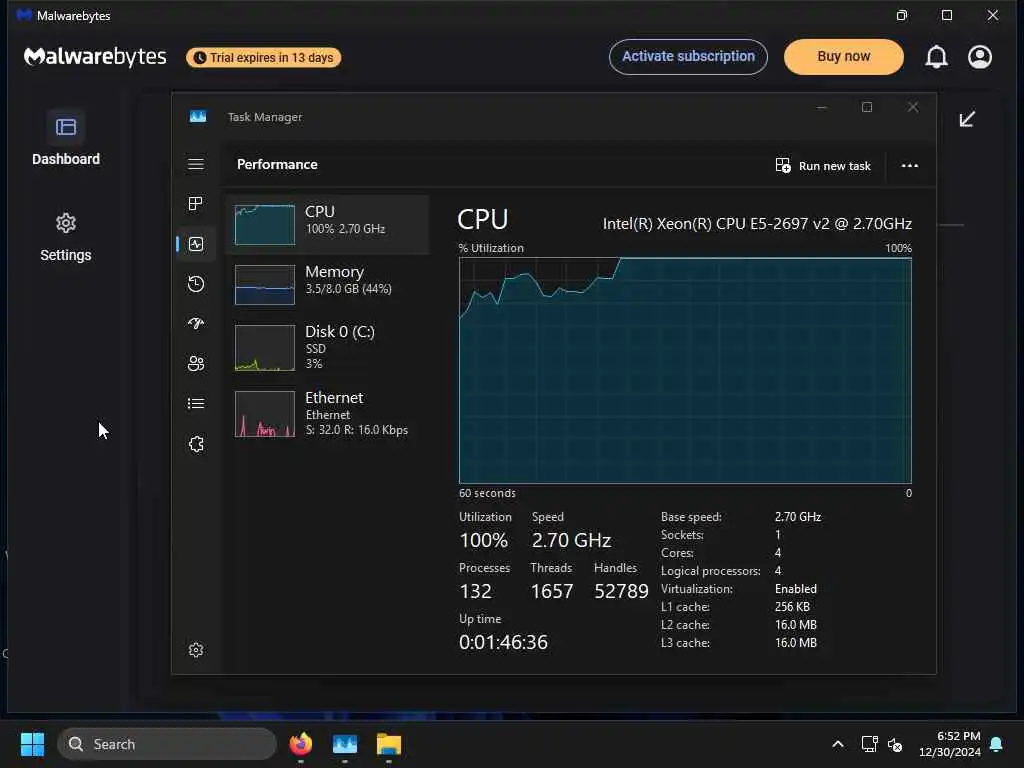Click the CPU utilization graph
Screen dimensions: 1024x768
click(685, 370)
